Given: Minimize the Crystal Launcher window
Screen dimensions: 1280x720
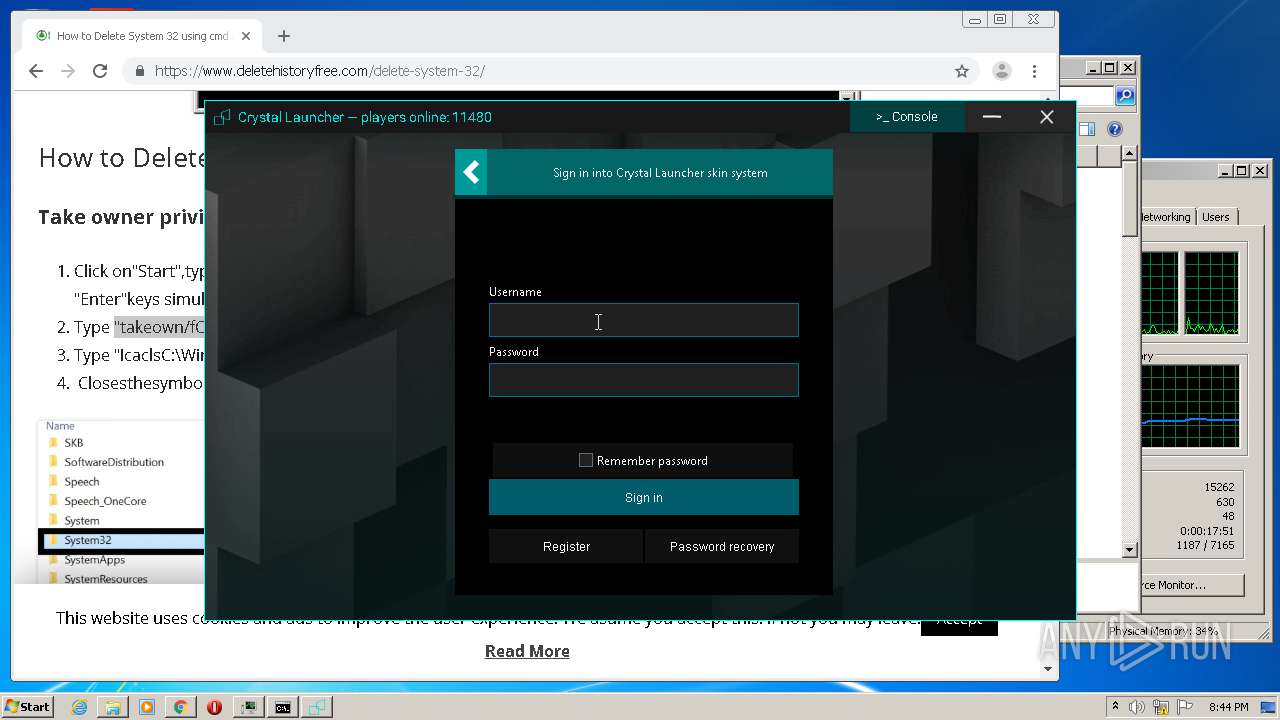Looking at the screenshot, I should [x=992, y=117].
